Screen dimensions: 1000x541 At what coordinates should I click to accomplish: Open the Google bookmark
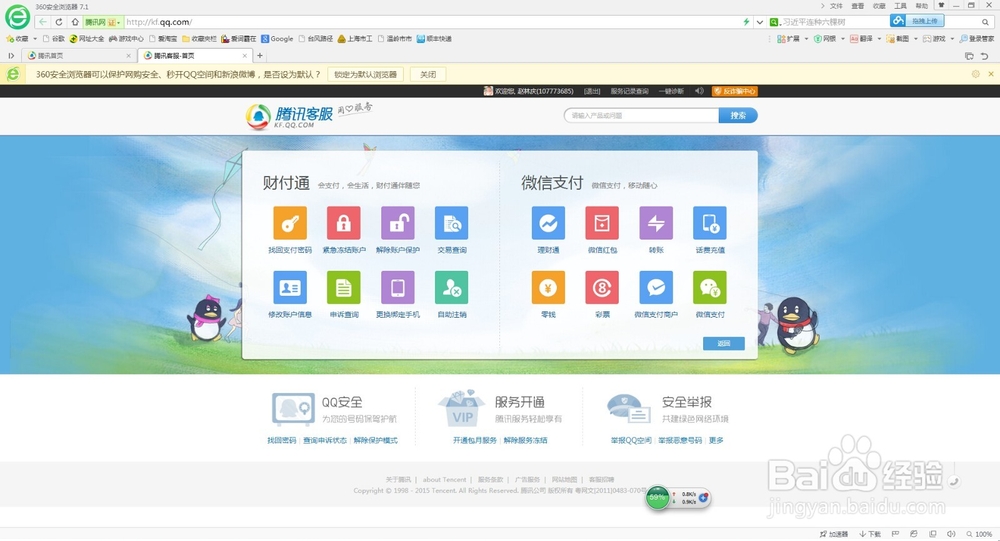click(x=277, y=39)
